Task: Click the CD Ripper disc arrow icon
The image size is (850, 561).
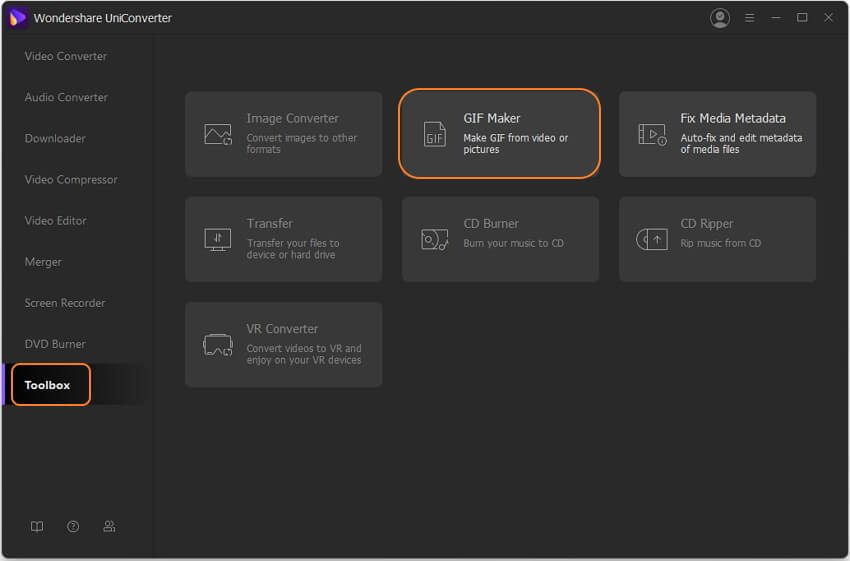Action: (x=652, y=239)
